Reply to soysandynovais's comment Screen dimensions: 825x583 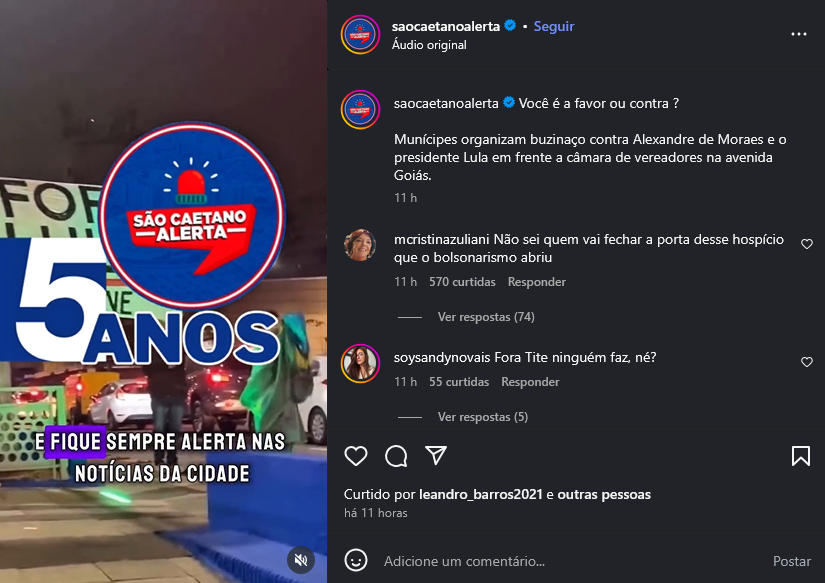[530, 382]
